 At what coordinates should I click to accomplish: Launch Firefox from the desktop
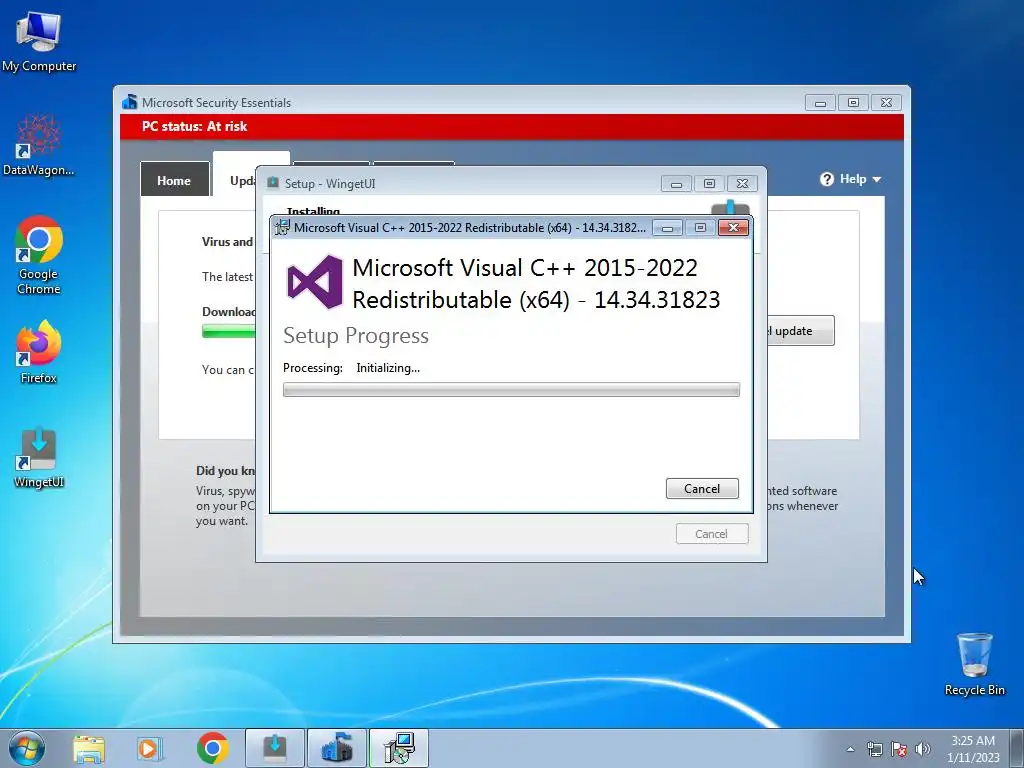39,351
